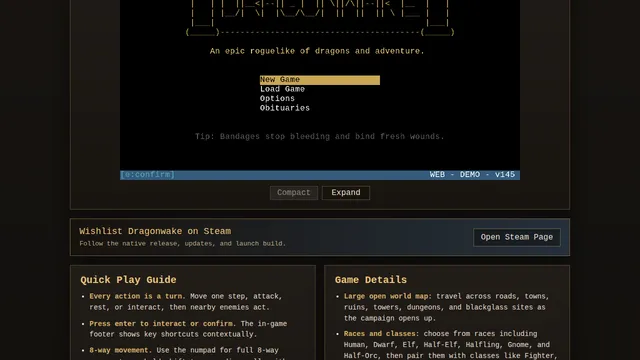This screenshot has width=640, height=360.
Task: Click the Quick Play Guide heading
Action: point(128,280)
